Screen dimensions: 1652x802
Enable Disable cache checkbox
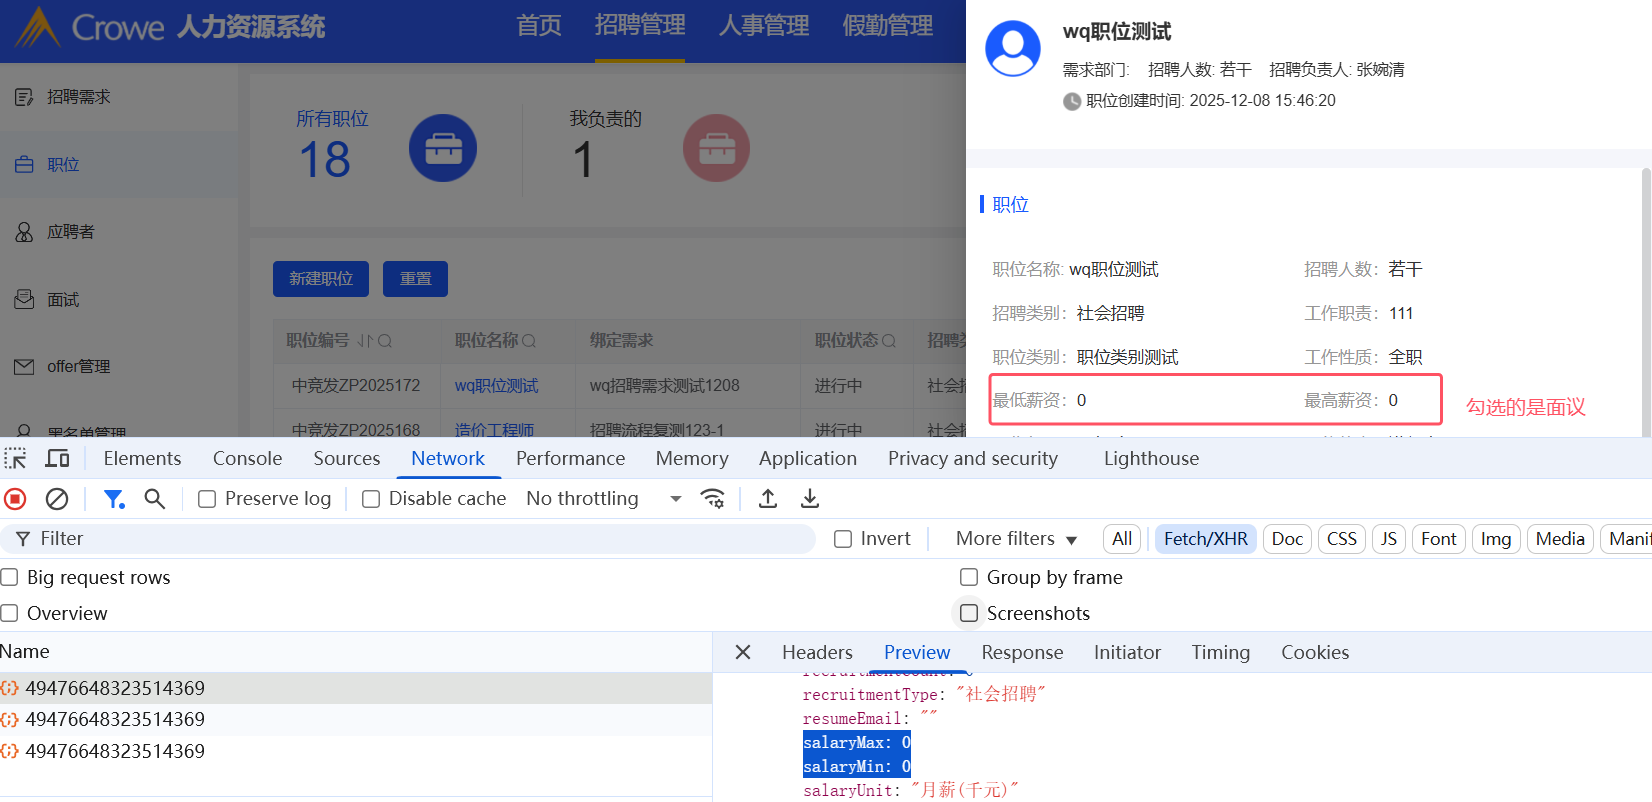pos(371,499)
